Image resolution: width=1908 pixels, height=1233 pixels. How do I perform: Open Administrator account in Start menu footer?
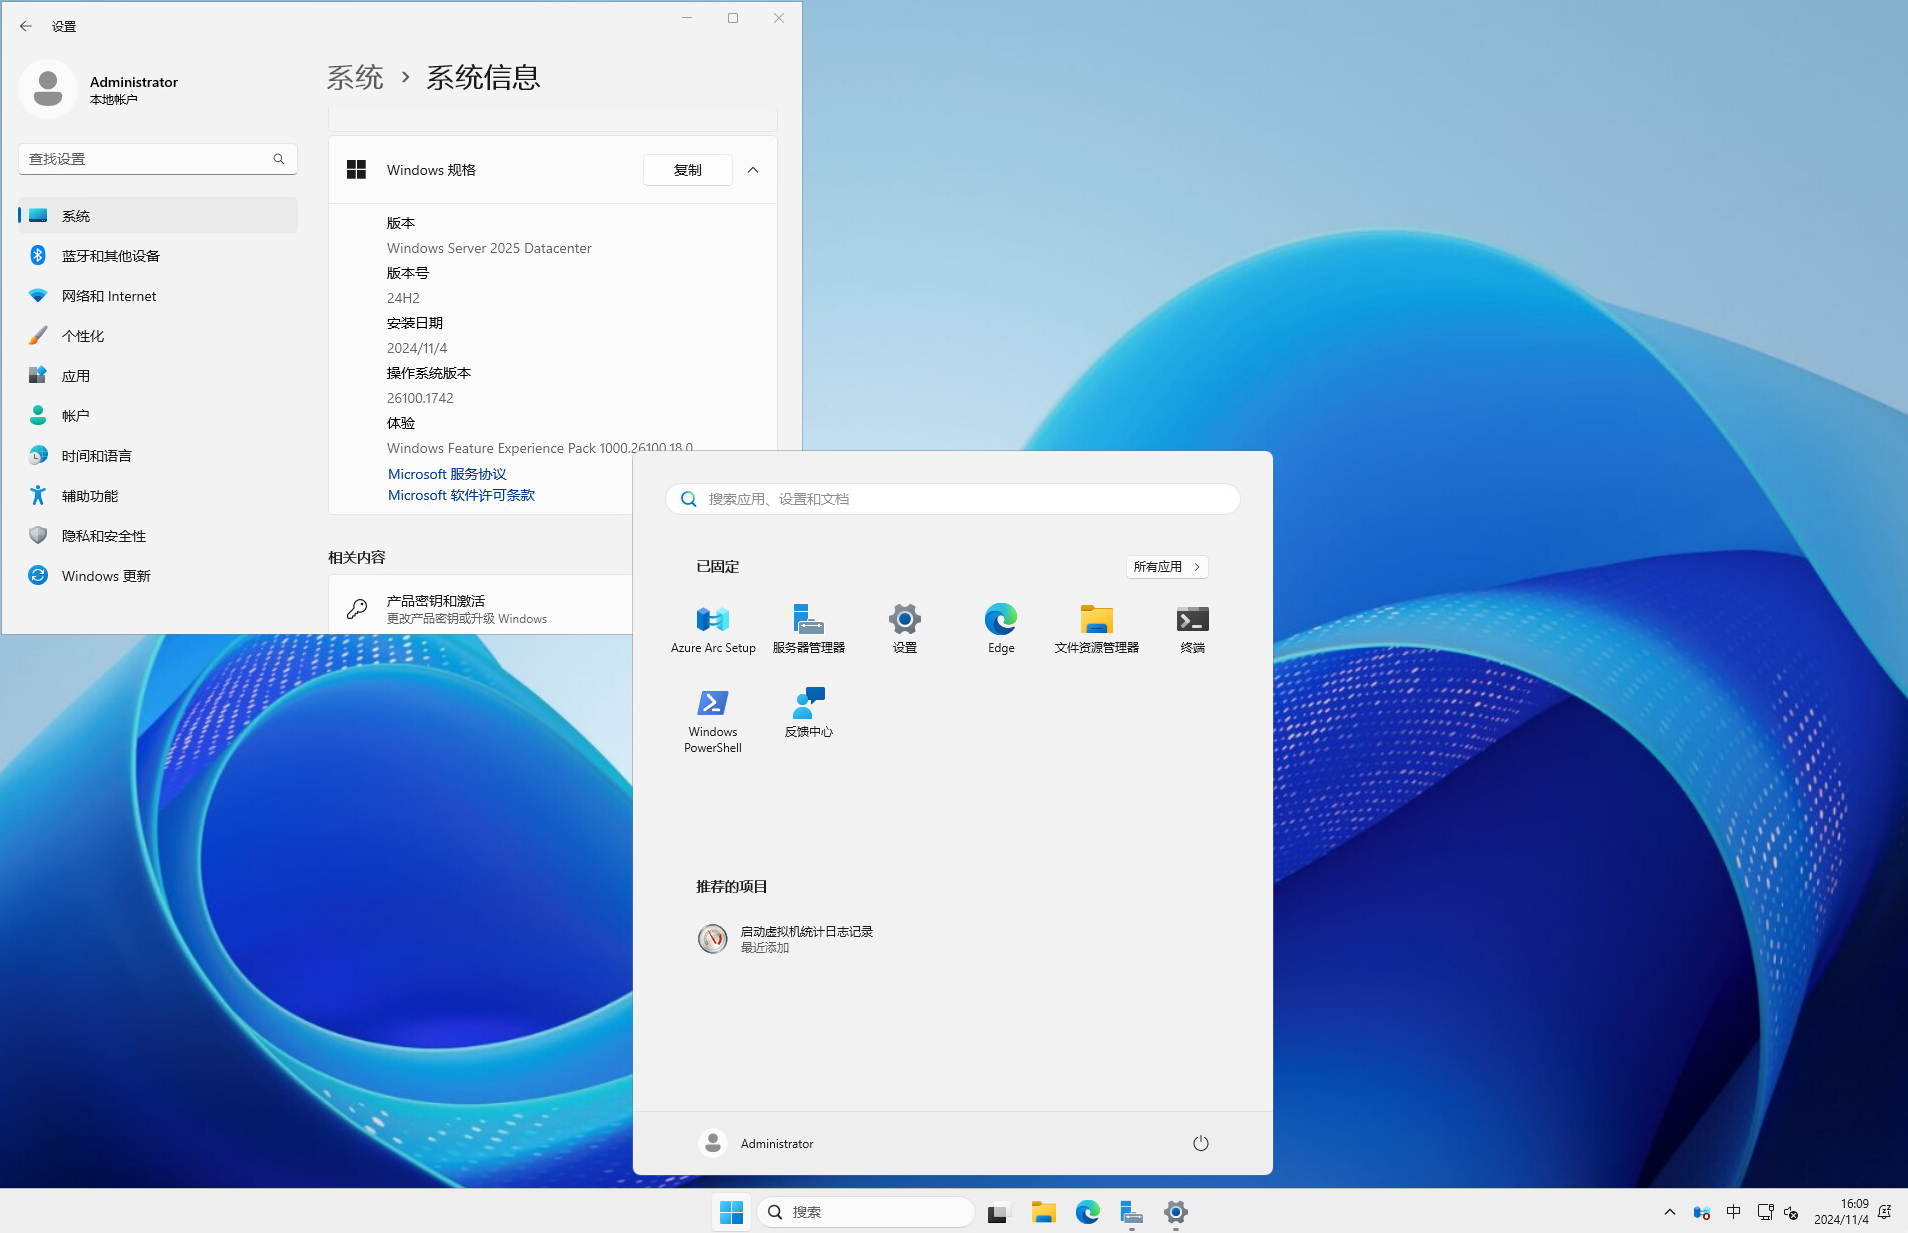756,1143
